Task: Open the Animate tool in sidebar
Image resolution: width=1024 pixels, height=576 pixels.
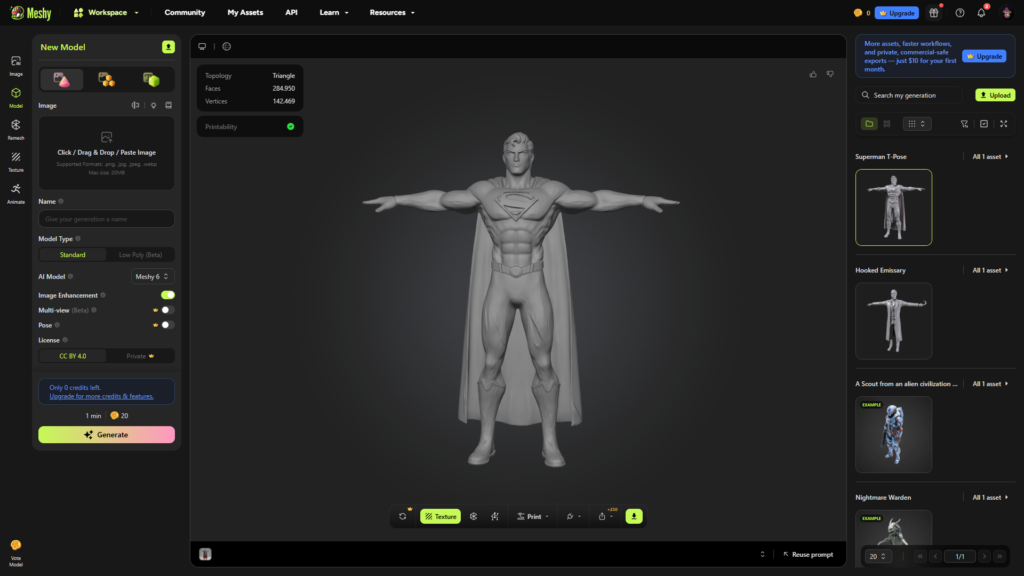Action: click(x=16, y=192)
